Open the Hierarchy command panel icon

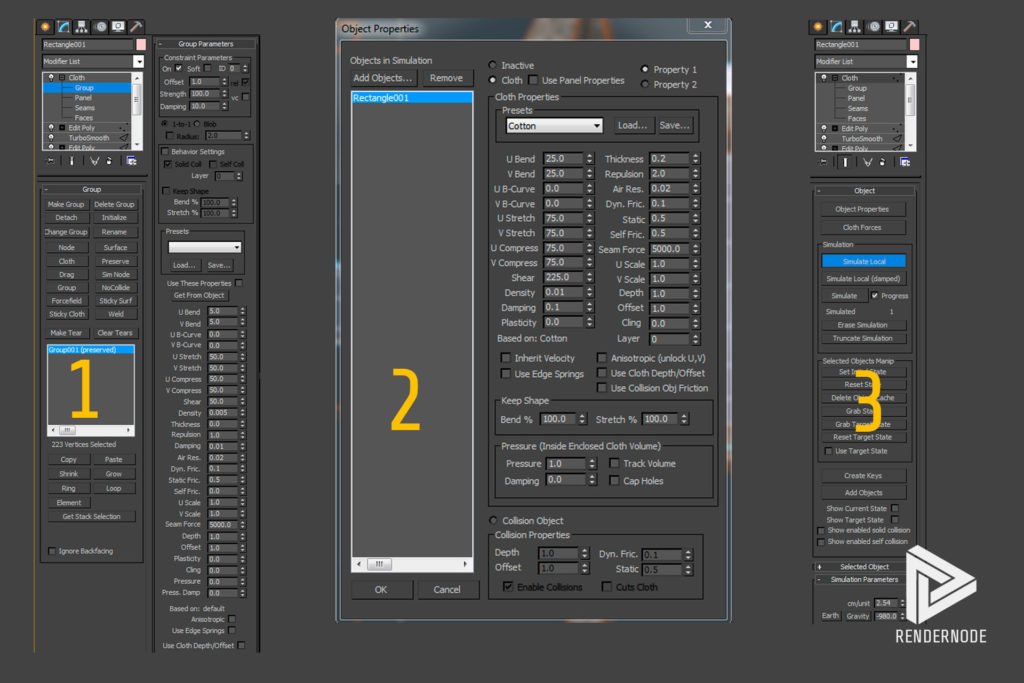pos(80,27)
